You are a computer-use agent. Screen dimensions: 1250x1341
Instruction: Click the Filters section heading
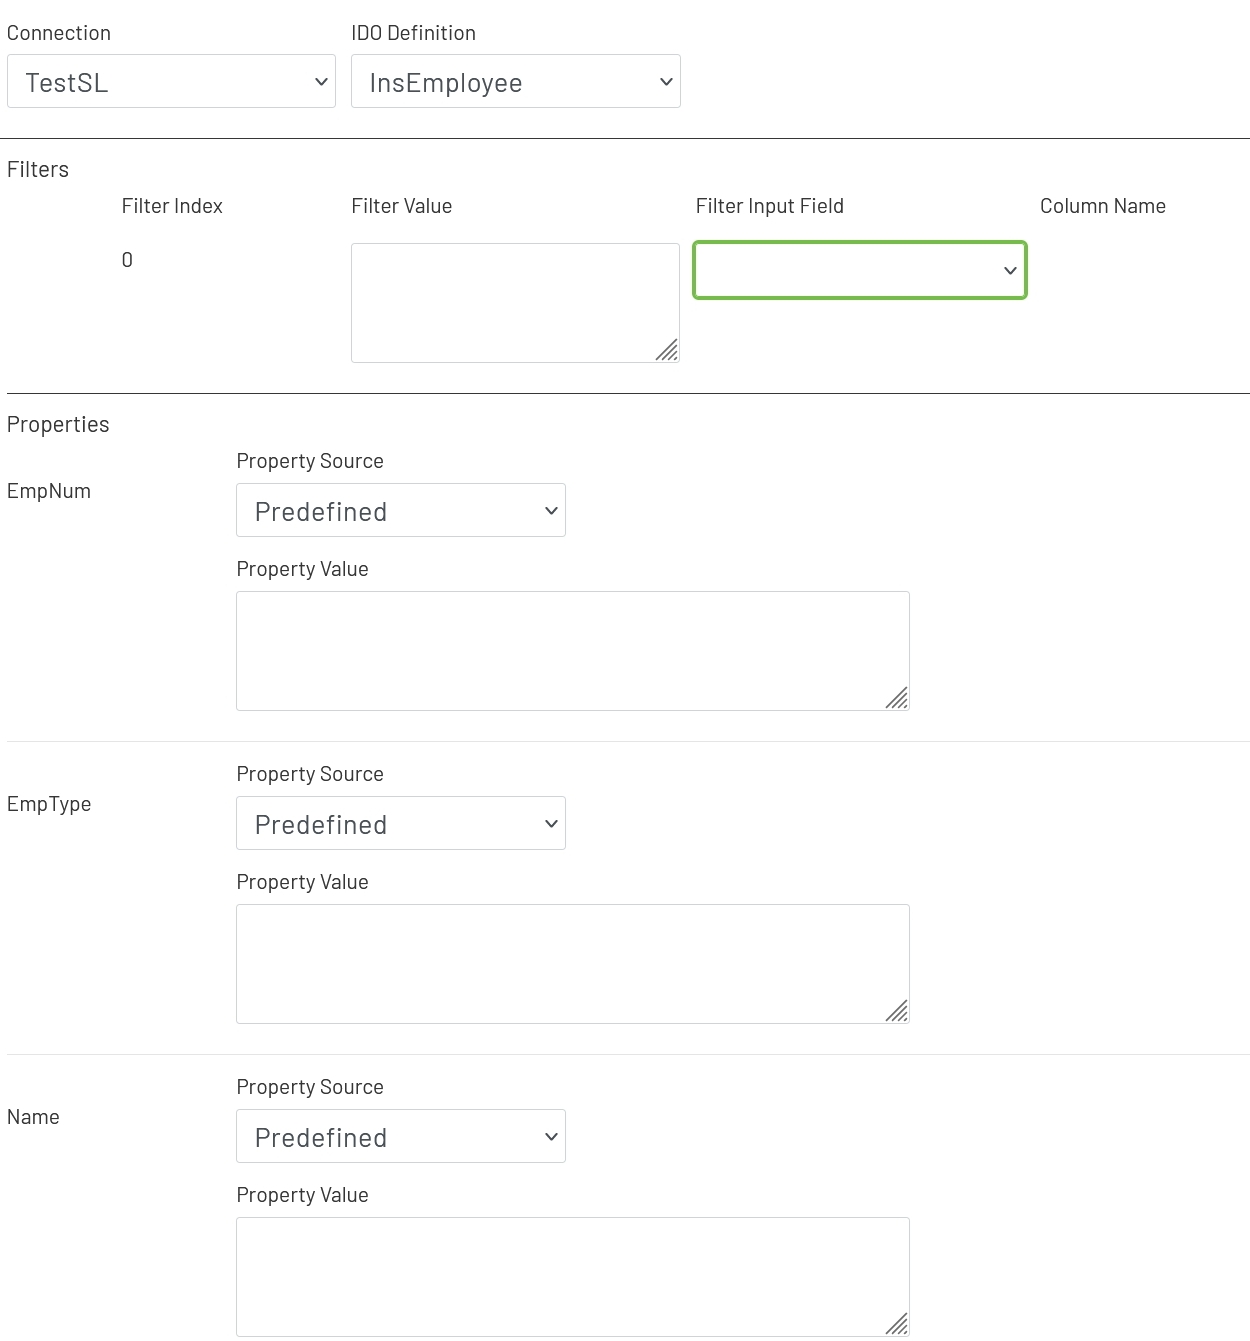point(38,170)
